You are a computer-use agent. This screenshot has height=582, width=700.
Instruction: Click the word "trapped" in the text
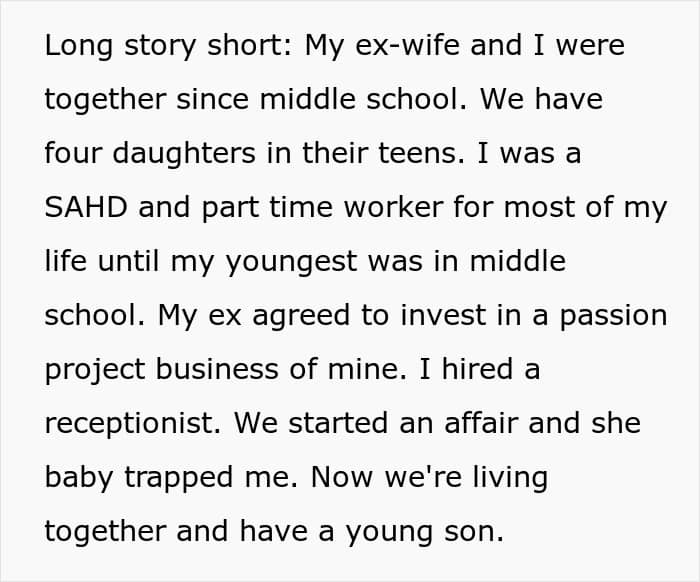[179, 478]
